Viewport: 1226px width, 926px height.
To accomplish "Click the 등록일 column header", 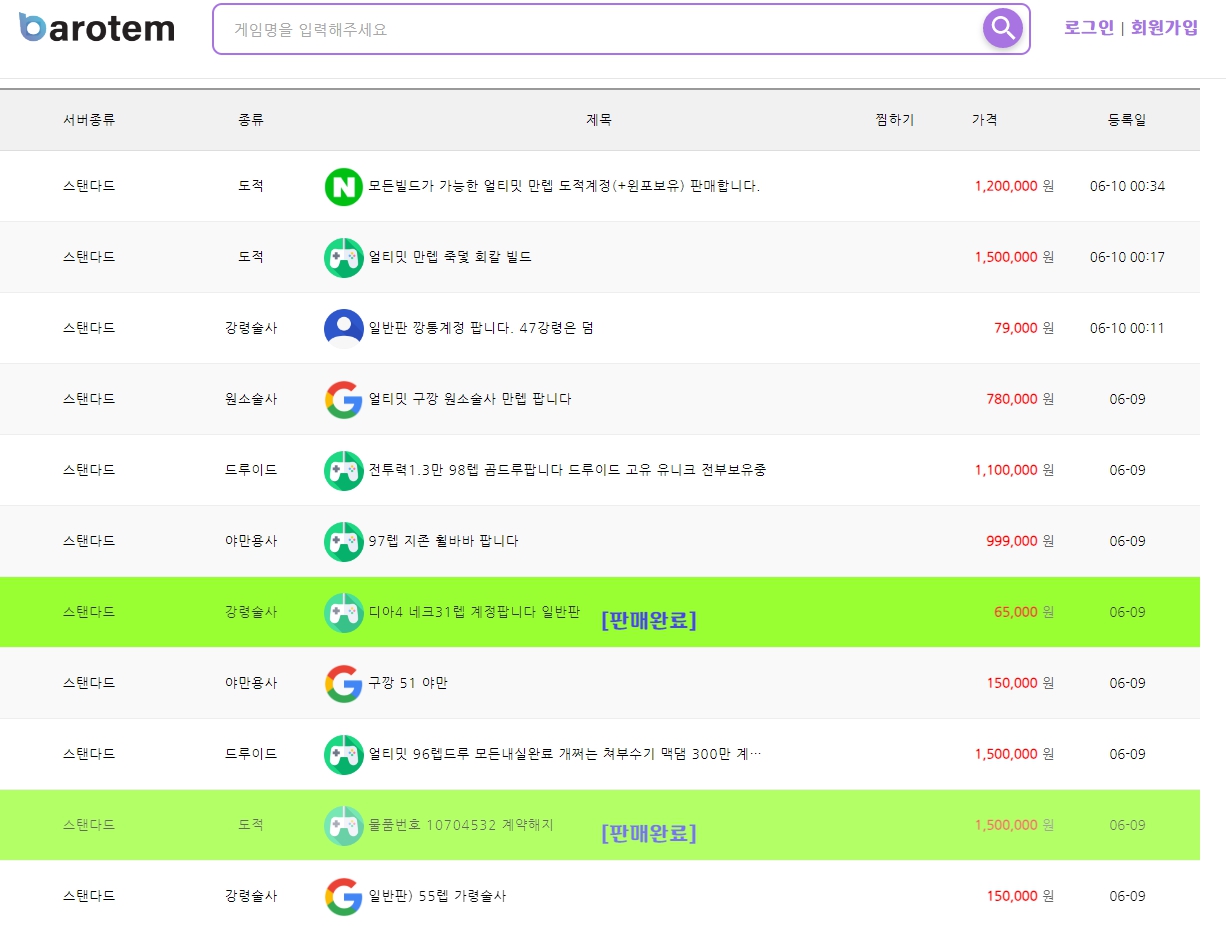I will click(x=1126, y=118).
